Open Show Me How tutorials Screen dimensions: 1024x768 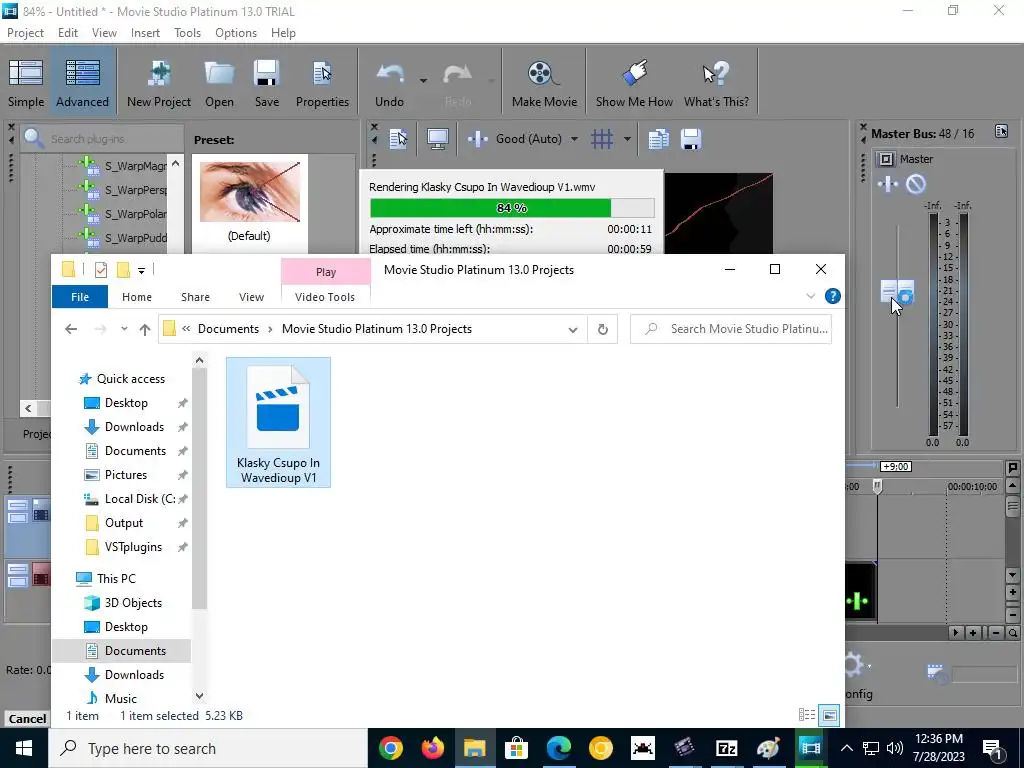click(634, 83)
